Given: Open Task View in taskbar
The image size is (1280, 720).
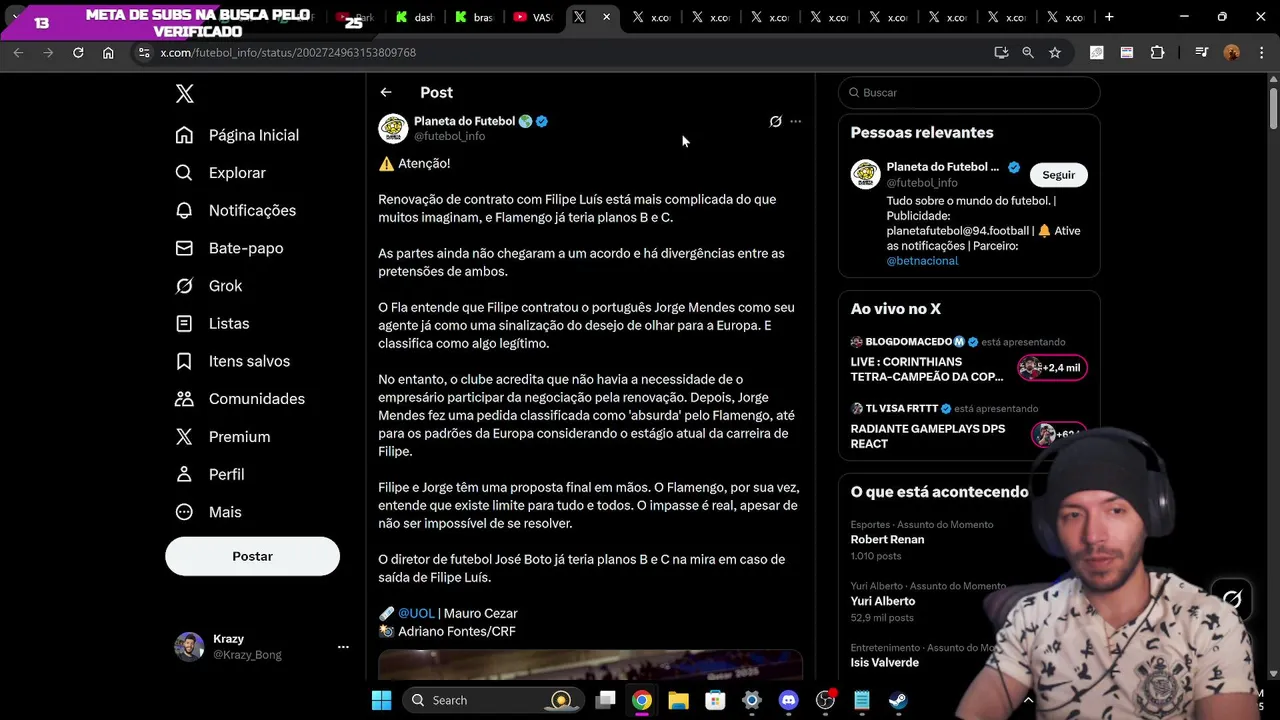Looking at the screenshot, I should [x=606, y=700].
